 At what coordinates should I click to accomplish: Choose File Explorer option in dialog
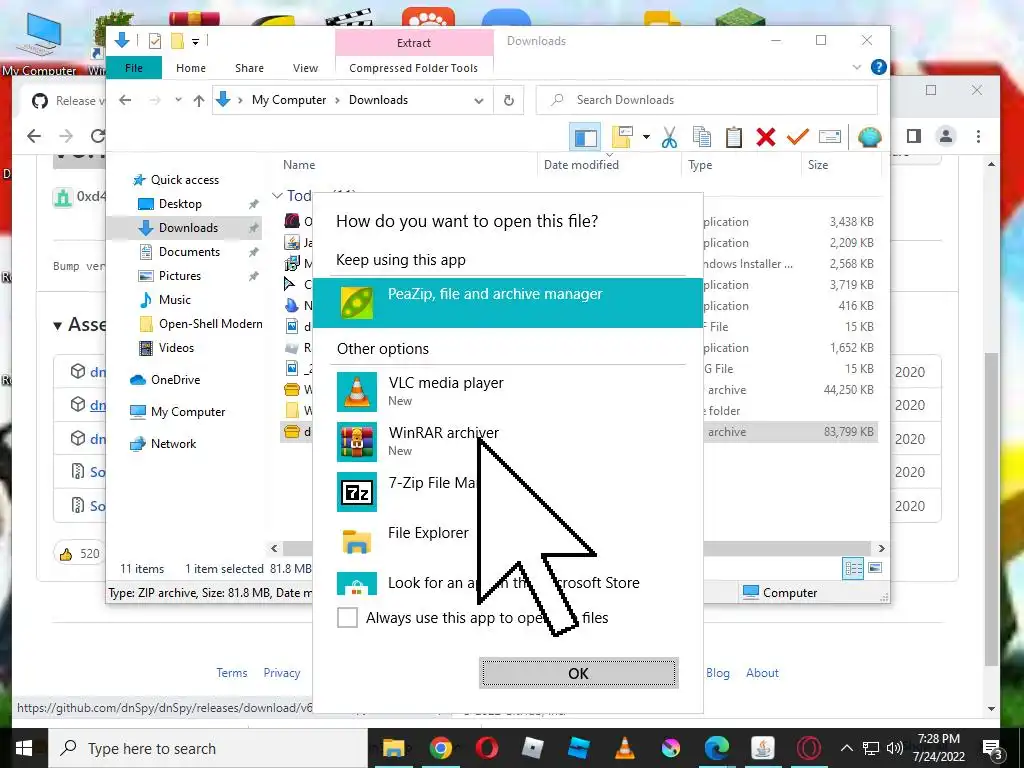(507, 541)
